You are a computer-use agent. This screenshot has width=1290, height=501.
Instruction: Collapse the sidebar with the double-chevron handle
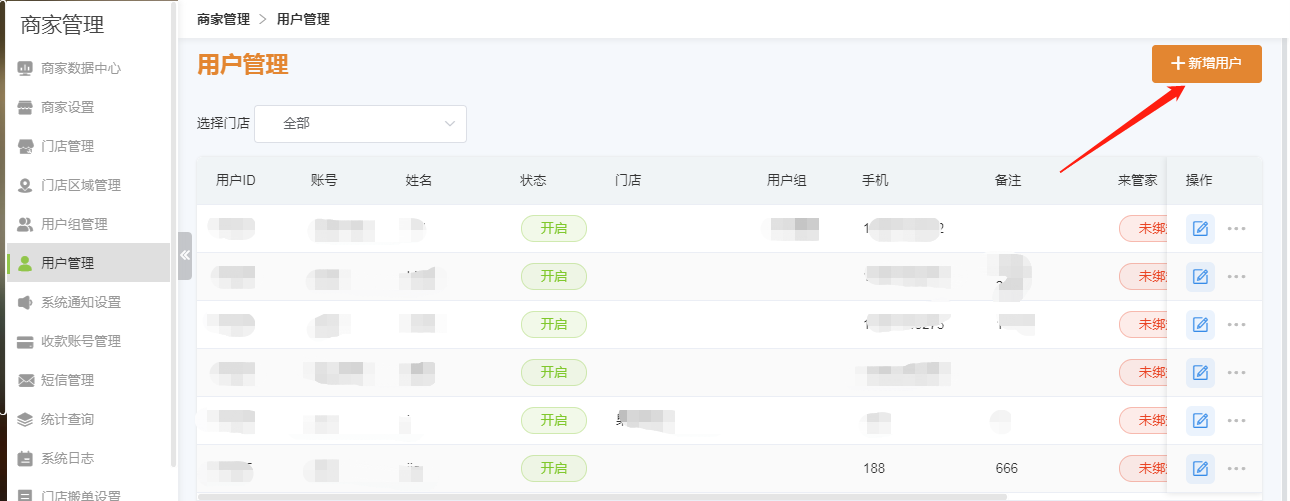(184, 257)
